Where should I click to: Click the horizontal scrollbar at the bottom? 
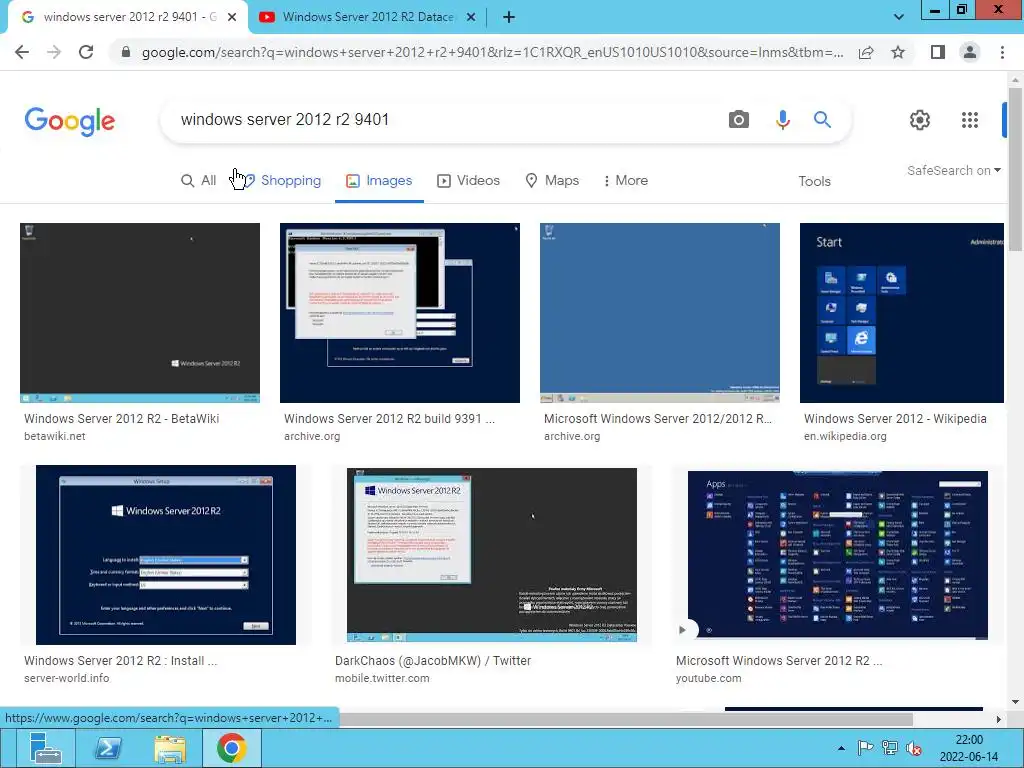[x=626, y=719]
